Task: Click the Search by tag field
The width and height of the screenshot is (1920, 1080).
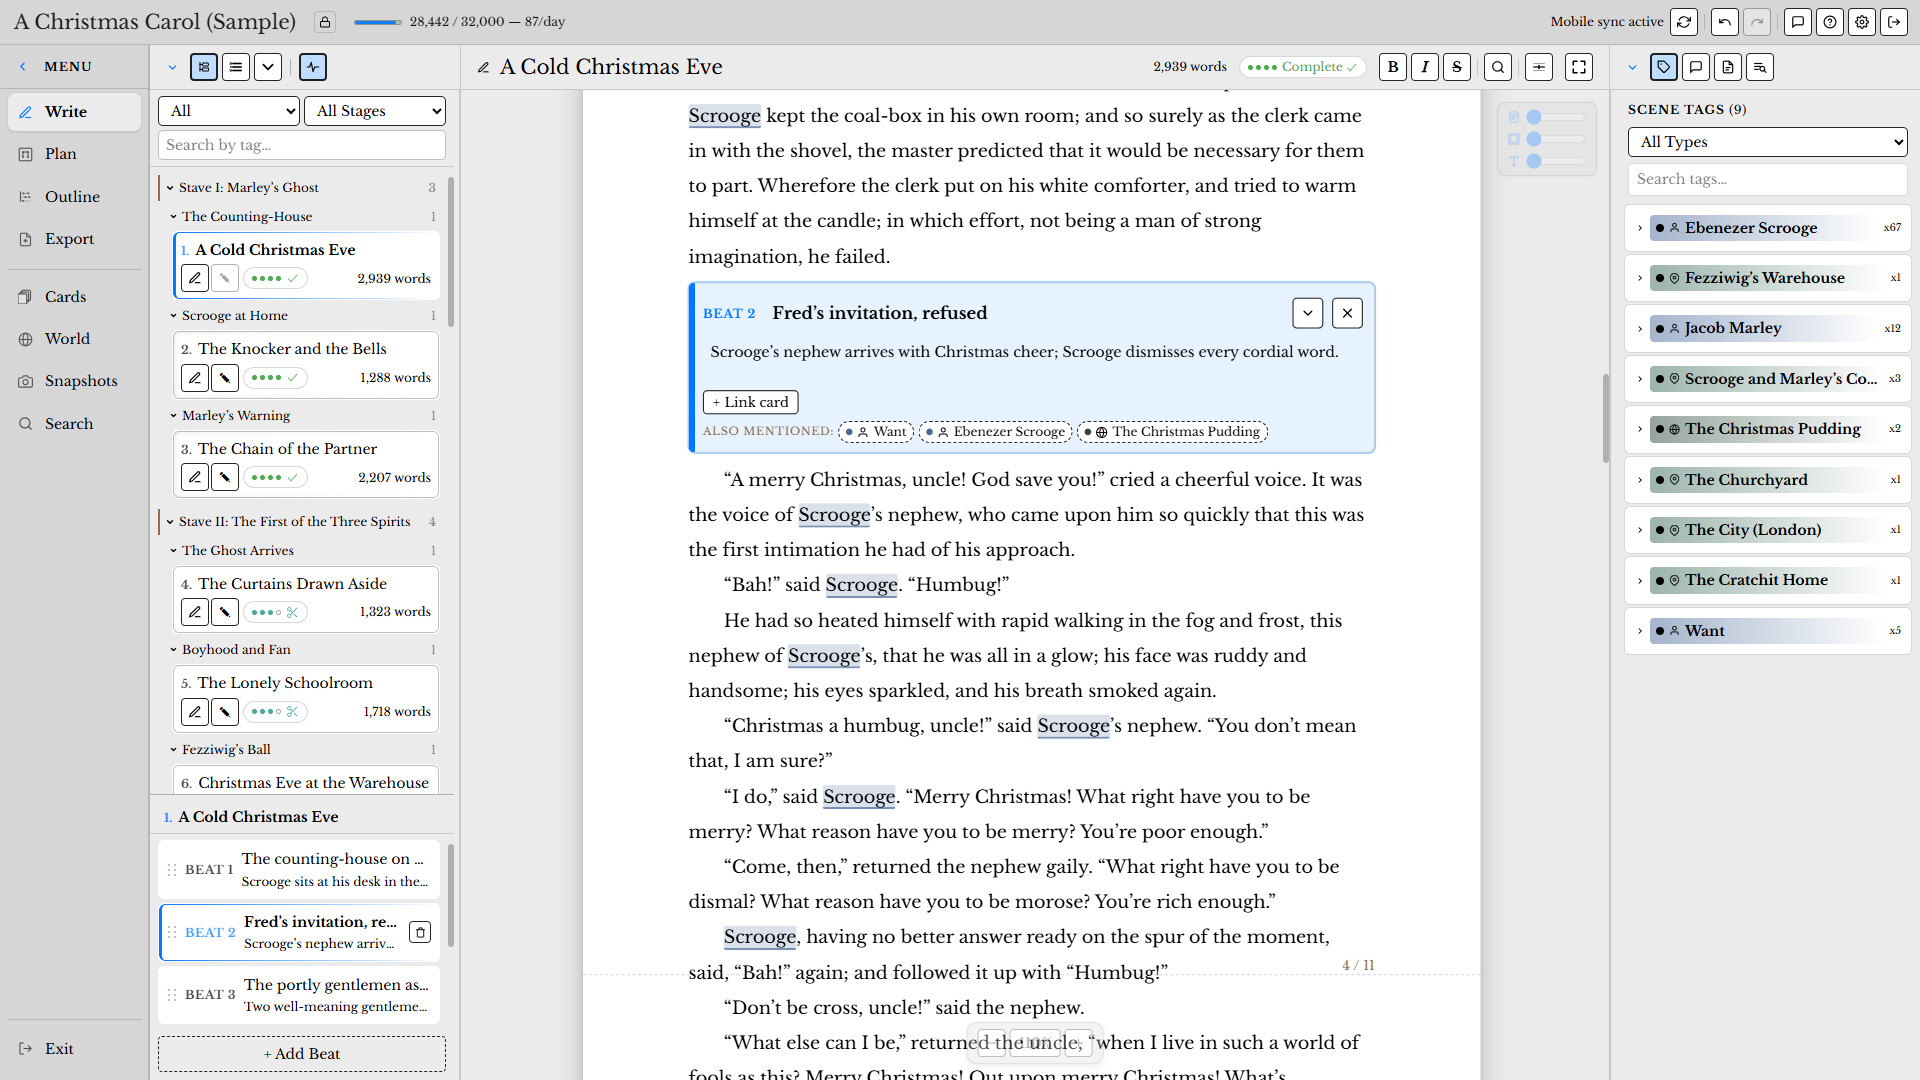Action: point(302,145)
